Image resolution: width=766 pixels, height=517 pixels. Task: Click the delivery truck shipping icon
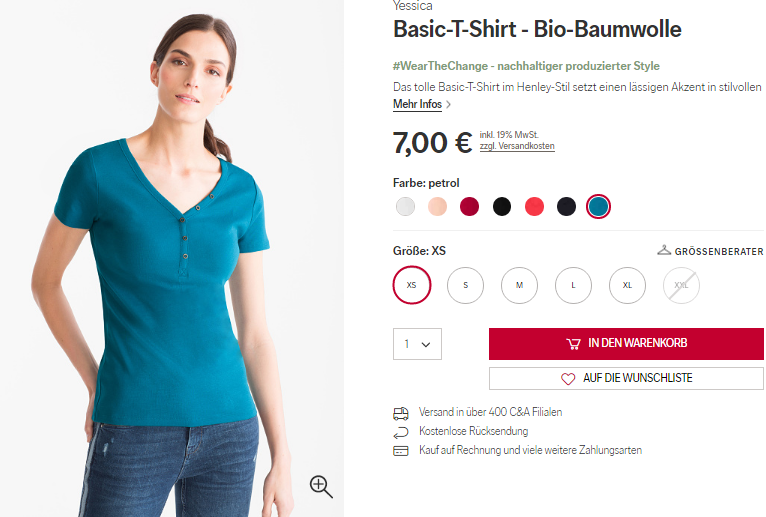click(401, 413)
